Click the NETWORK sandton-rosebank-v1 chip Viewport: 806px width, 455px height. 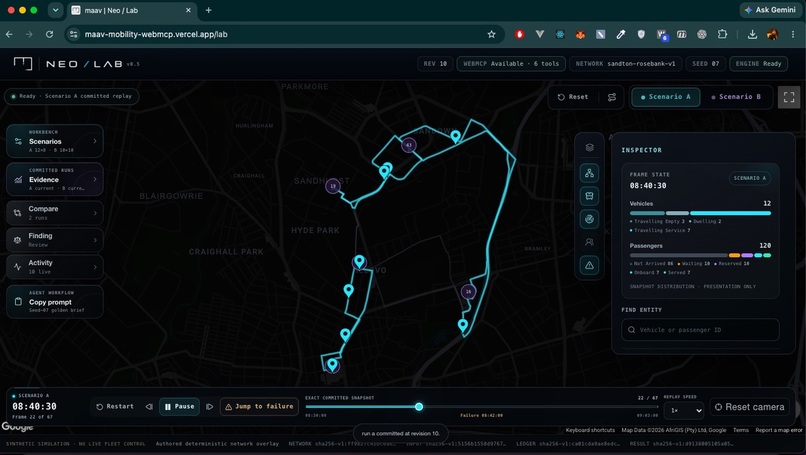(625, 64)
